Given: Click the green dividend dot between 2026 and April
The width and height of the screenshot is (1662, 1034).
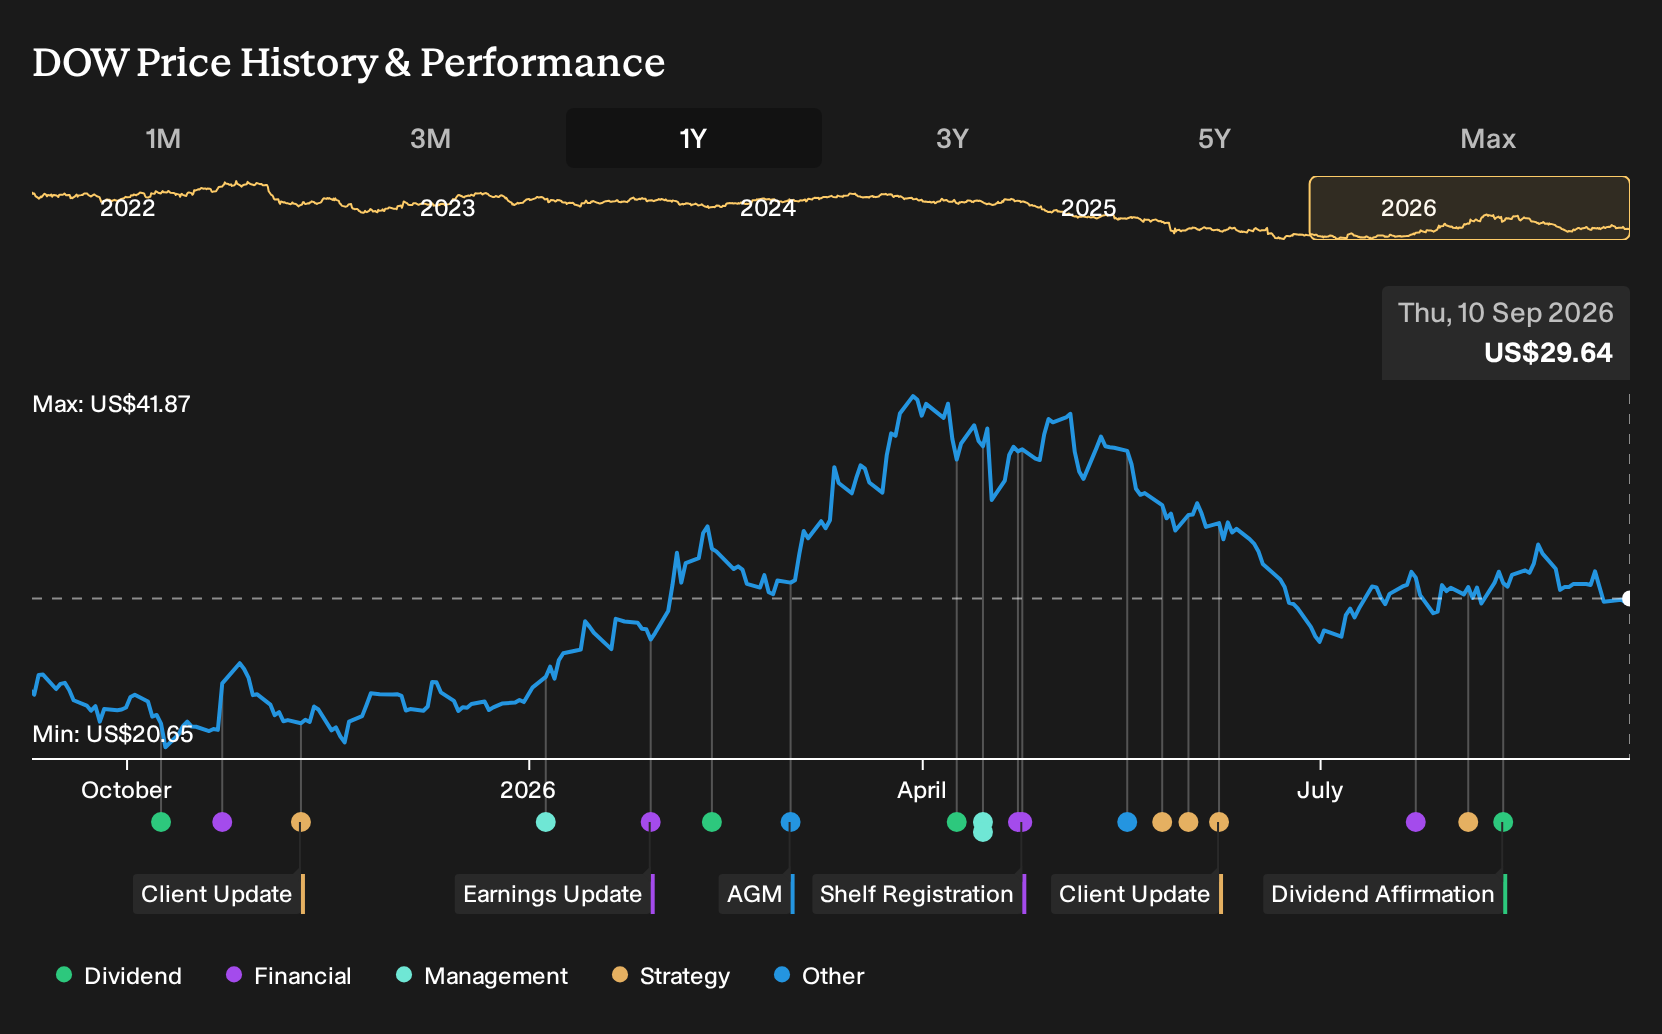Looking at the screenshot, I should pyautogui.click(x=712, y=822).
